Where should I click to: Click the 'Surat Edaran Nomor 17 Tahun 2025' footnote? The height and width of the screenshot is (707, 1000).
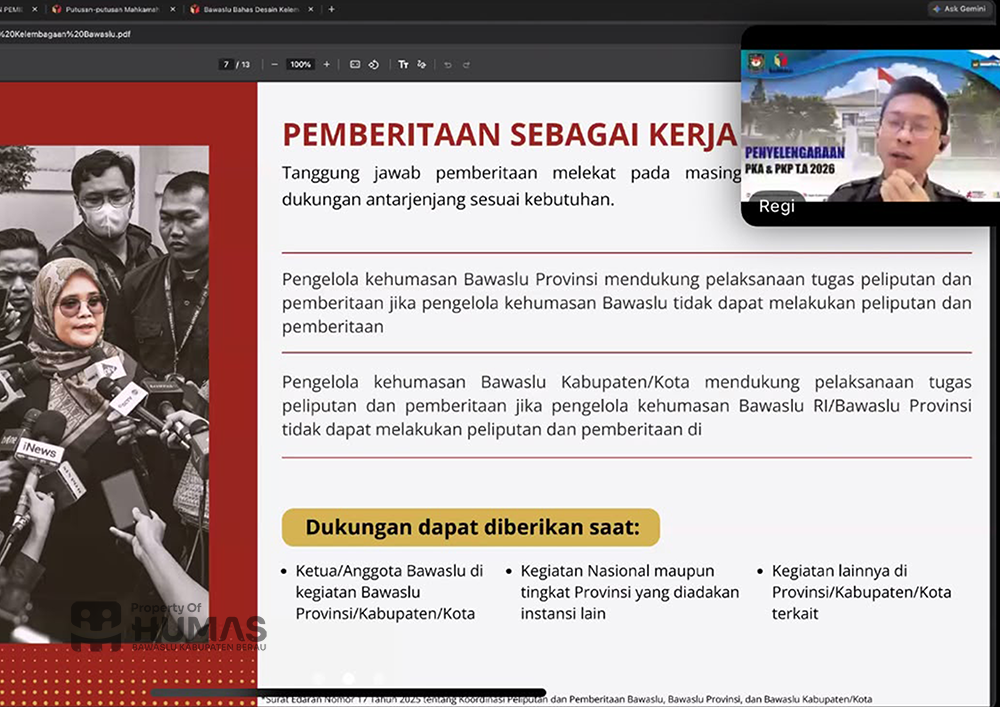click(568, 699)
